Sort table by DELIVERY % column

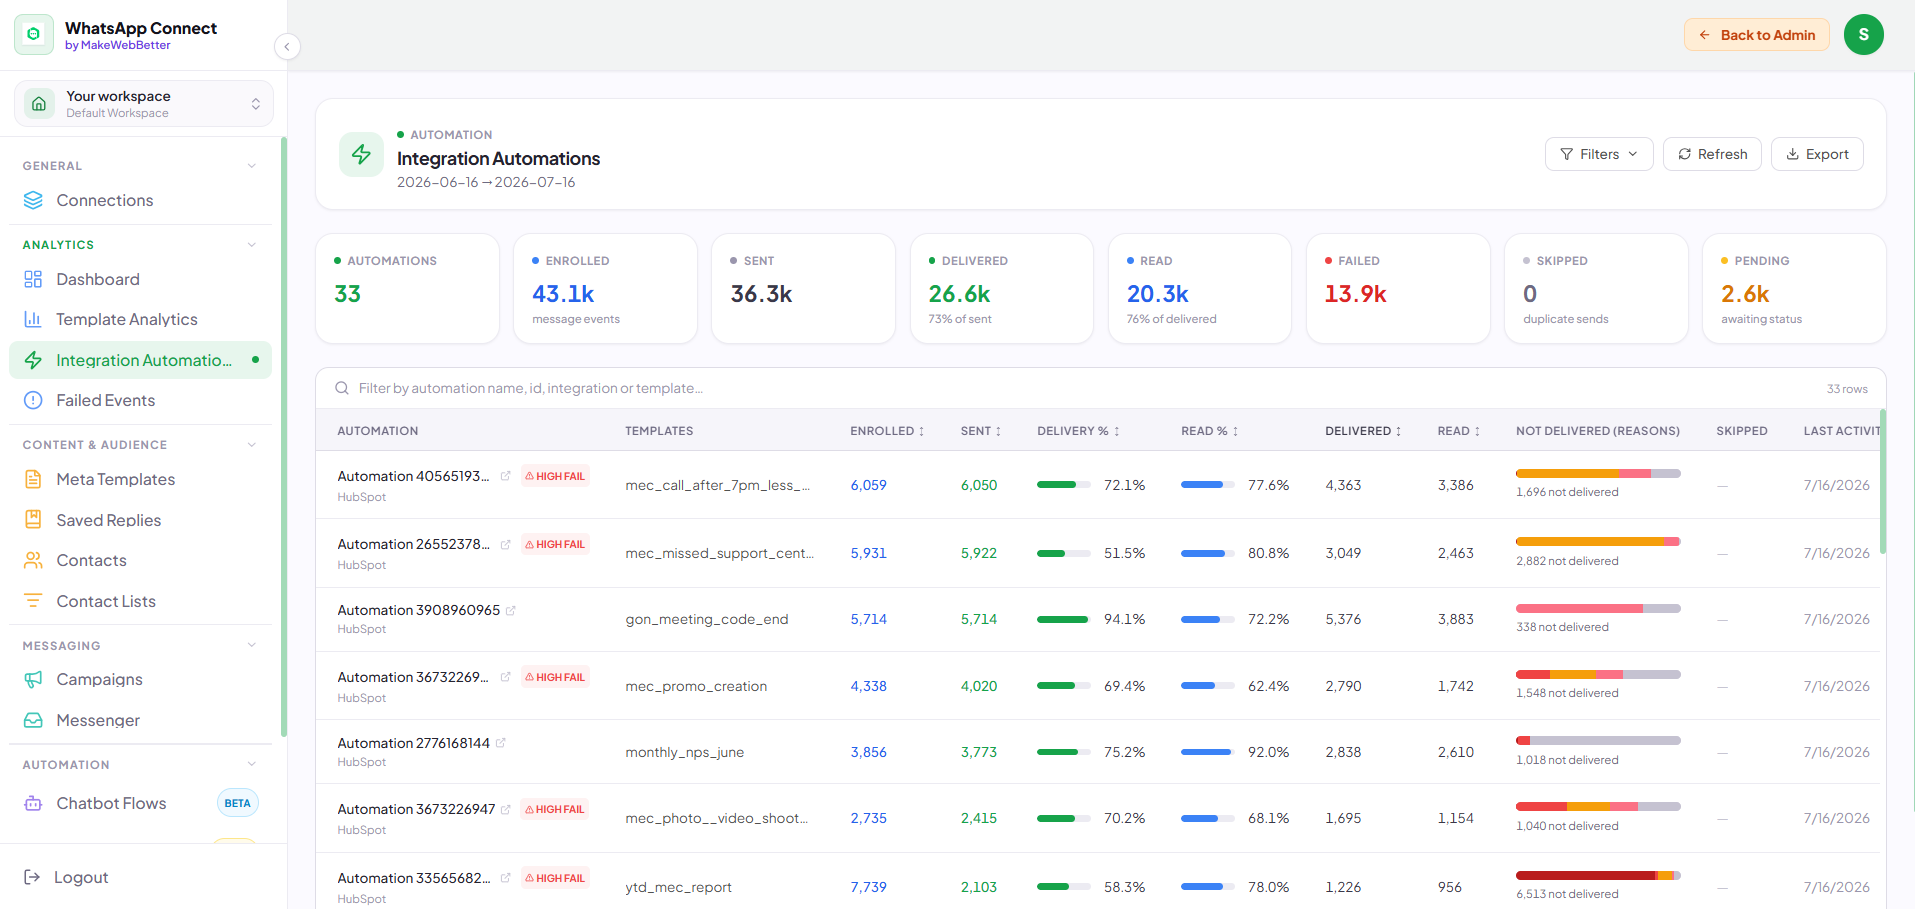click(x=1078, y=431)
